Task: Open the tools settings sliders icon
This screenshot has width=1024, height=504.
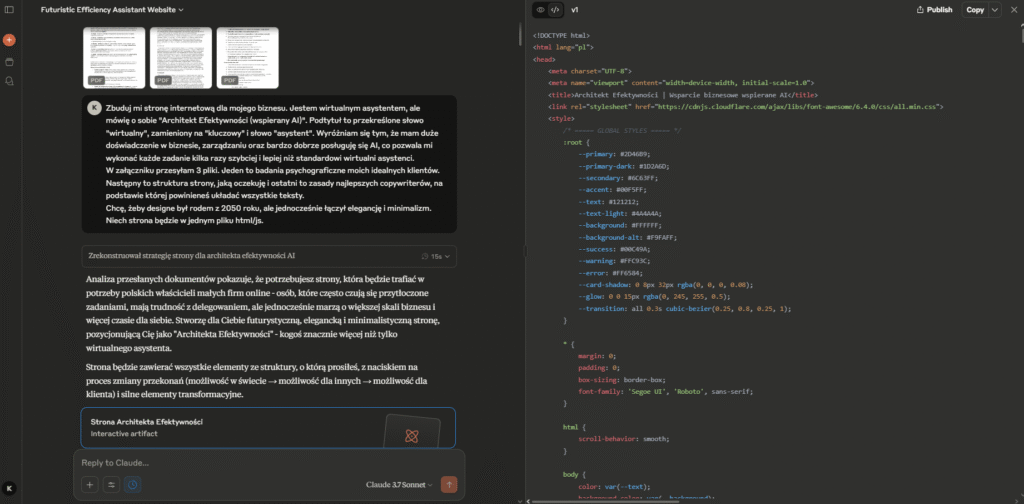Action: tap(111, 484)
